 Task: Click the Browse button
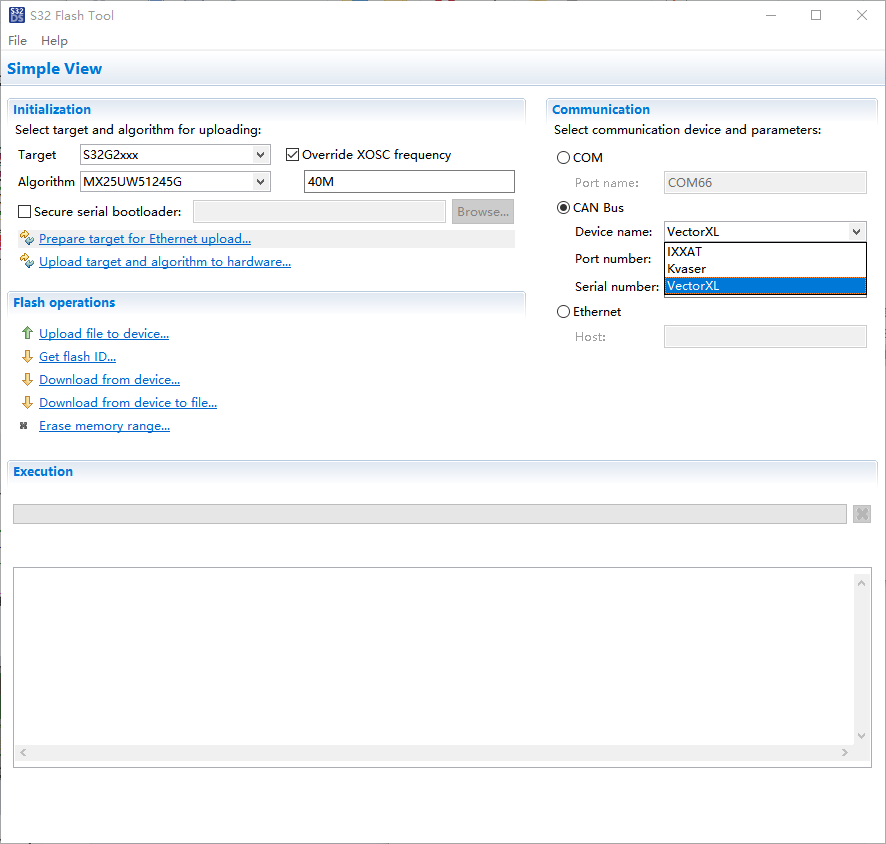[x=482, y=211]
